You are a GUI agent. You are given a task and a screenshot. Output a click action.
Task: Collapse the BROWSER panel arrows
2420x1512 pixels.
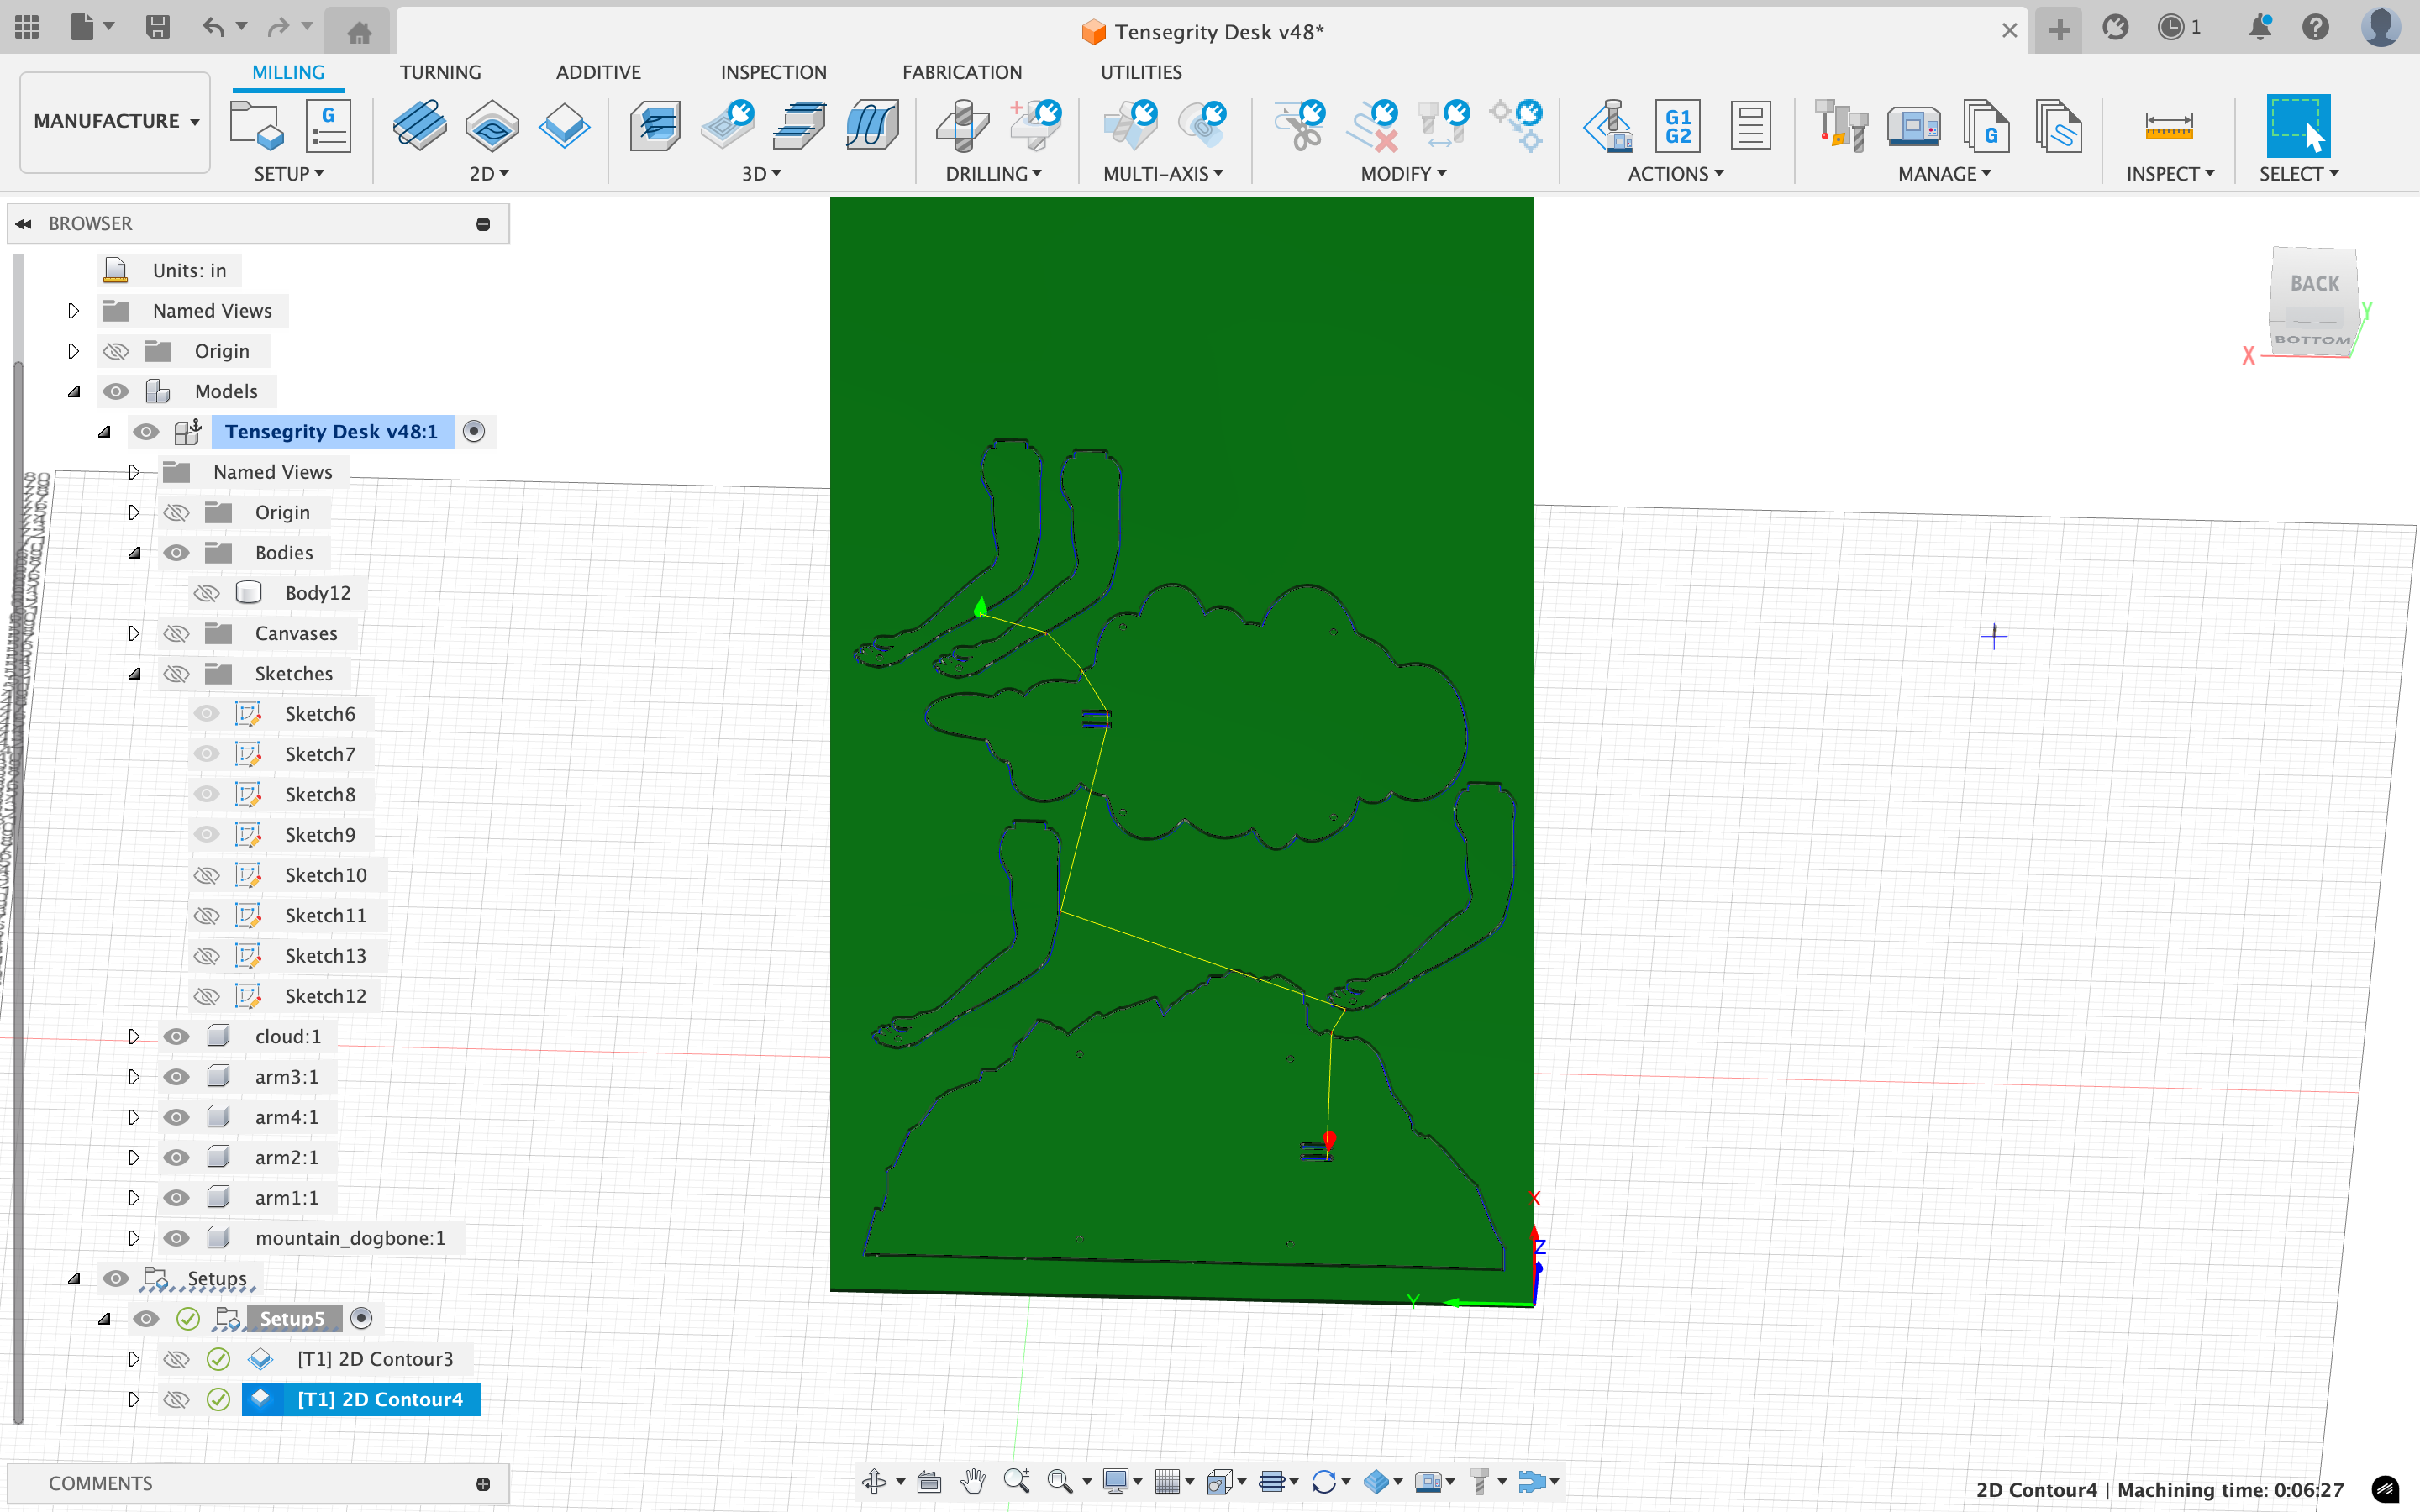tap(24, 224)
